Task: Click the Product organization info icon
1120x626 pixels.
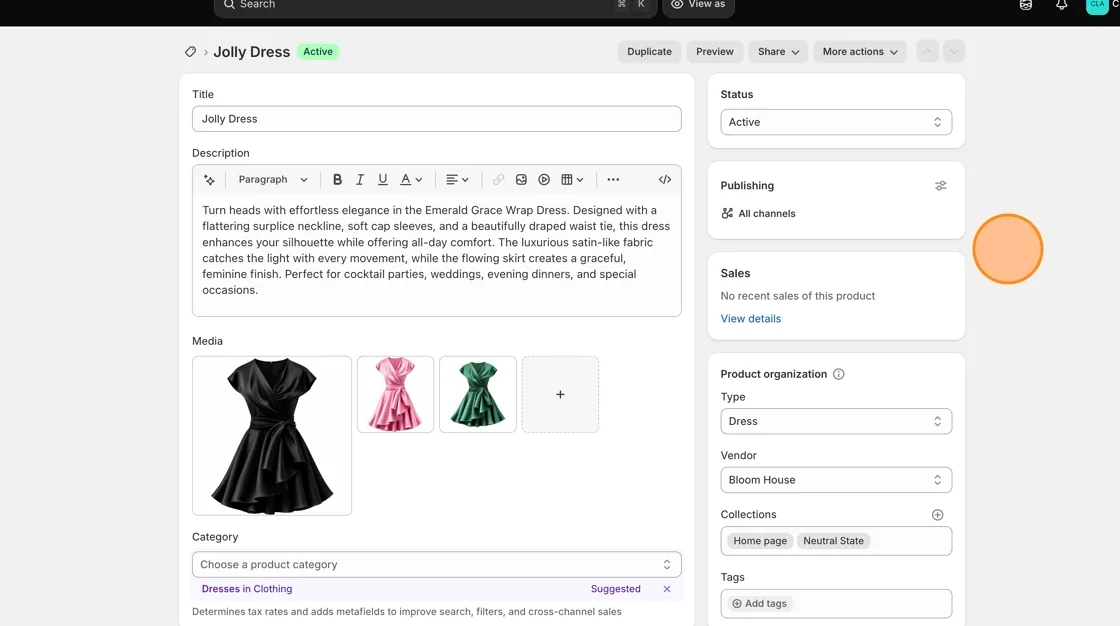Action: [x=839, y=374]
